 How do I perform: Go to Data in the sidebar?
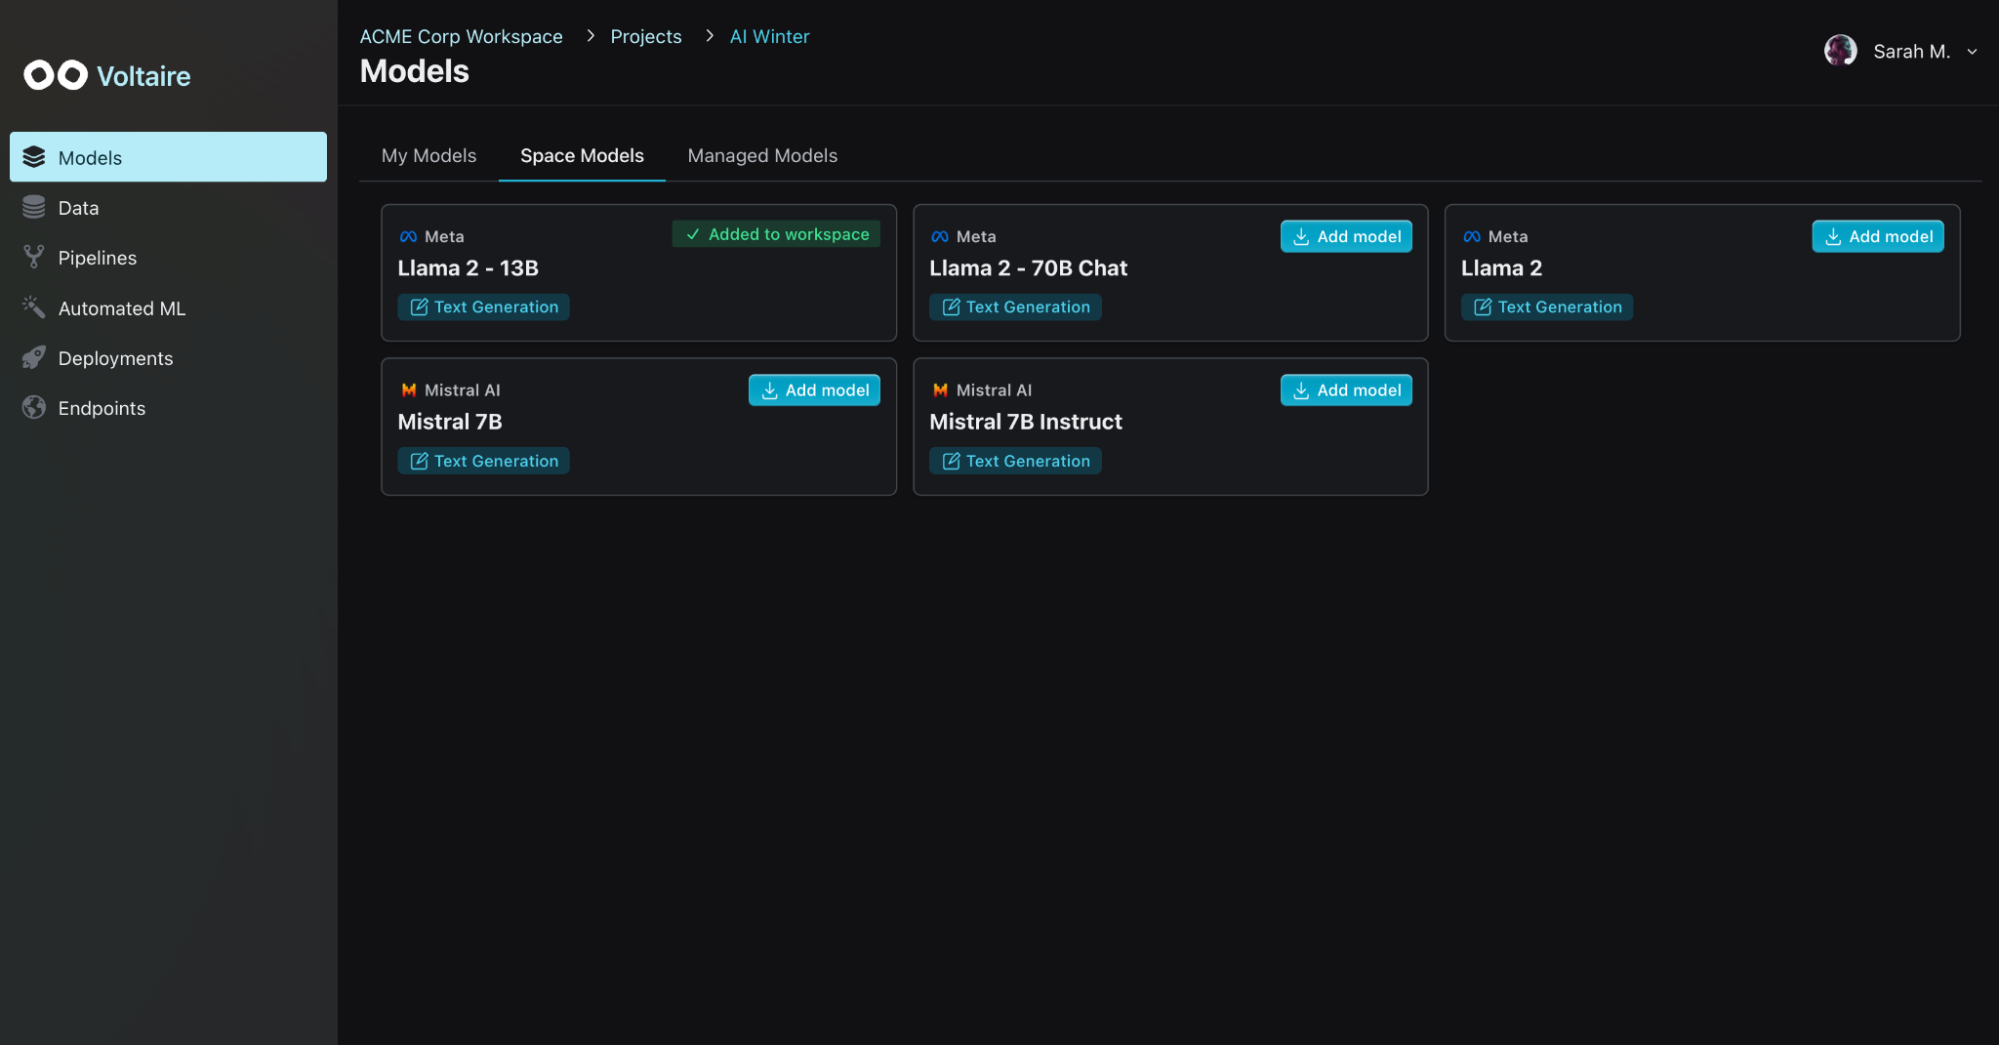(168, 207)
